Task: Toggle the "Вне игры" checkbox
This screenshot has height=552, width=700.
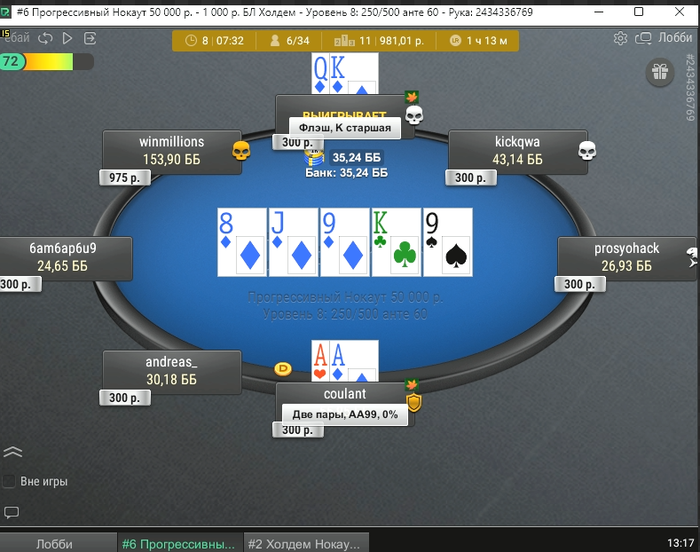Action: (9, 481)
